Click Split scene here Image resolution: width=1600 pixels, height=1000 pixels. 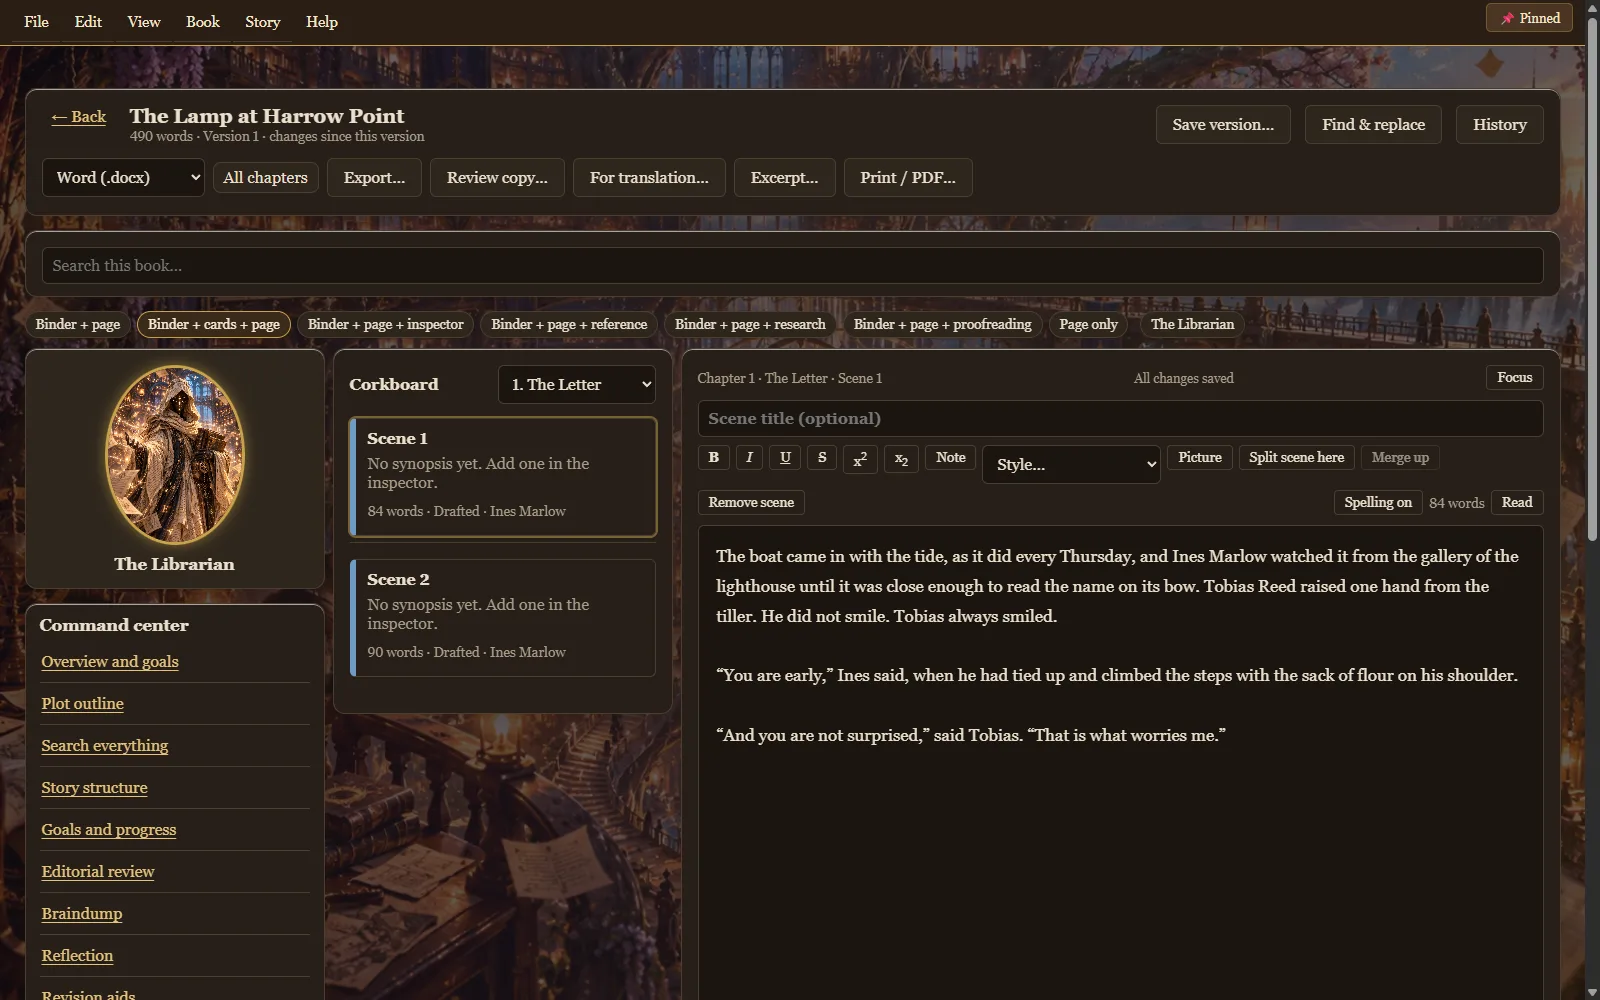click(x=1297, y=457)
